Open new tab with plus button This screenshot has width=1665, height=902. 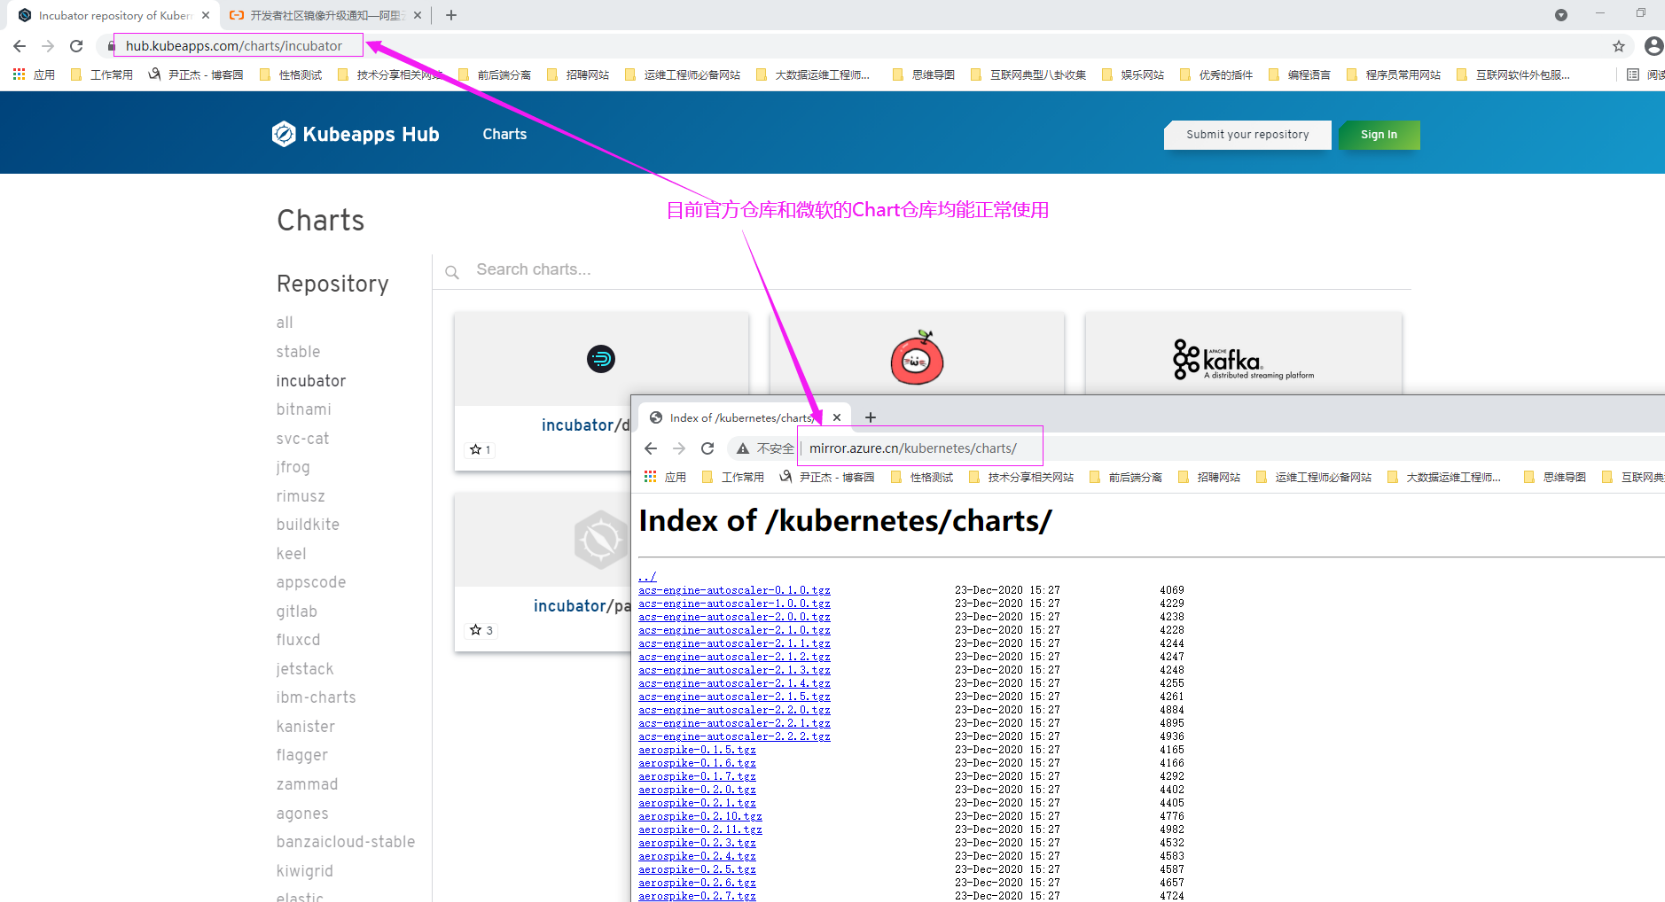click(451, 15)
